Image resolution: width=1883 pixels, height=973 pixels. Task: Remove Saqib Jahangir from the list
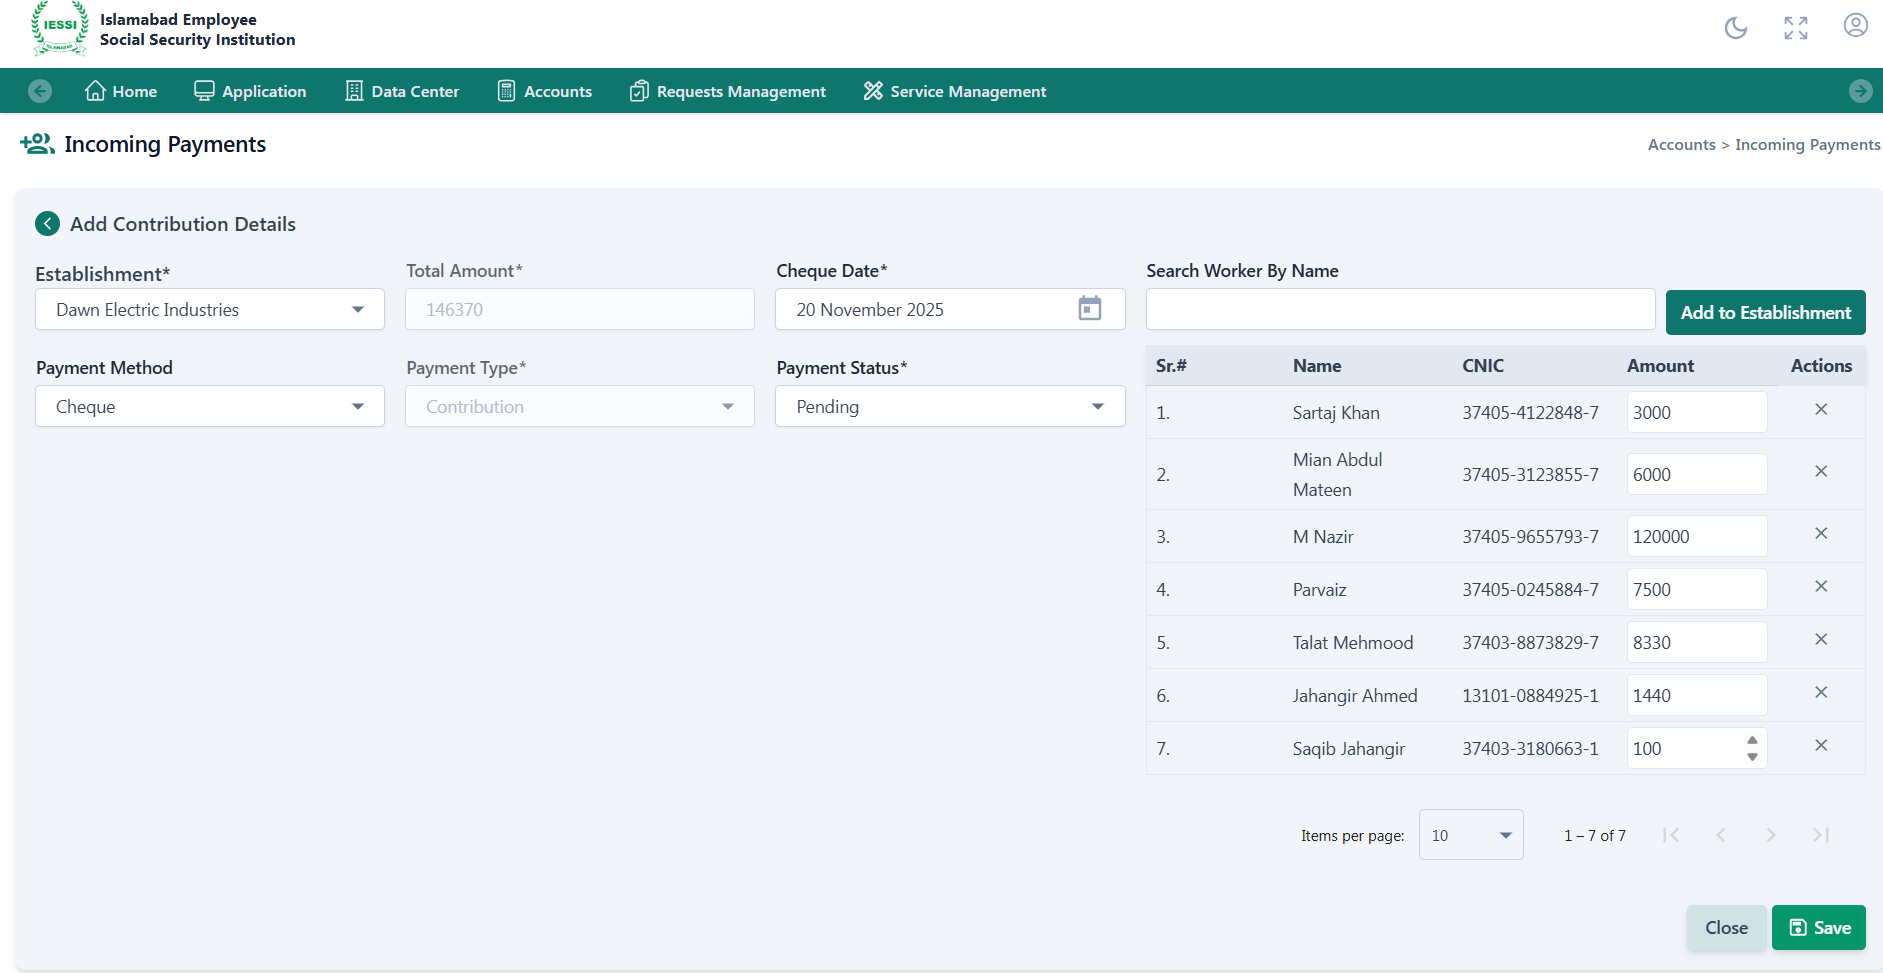1820,746
